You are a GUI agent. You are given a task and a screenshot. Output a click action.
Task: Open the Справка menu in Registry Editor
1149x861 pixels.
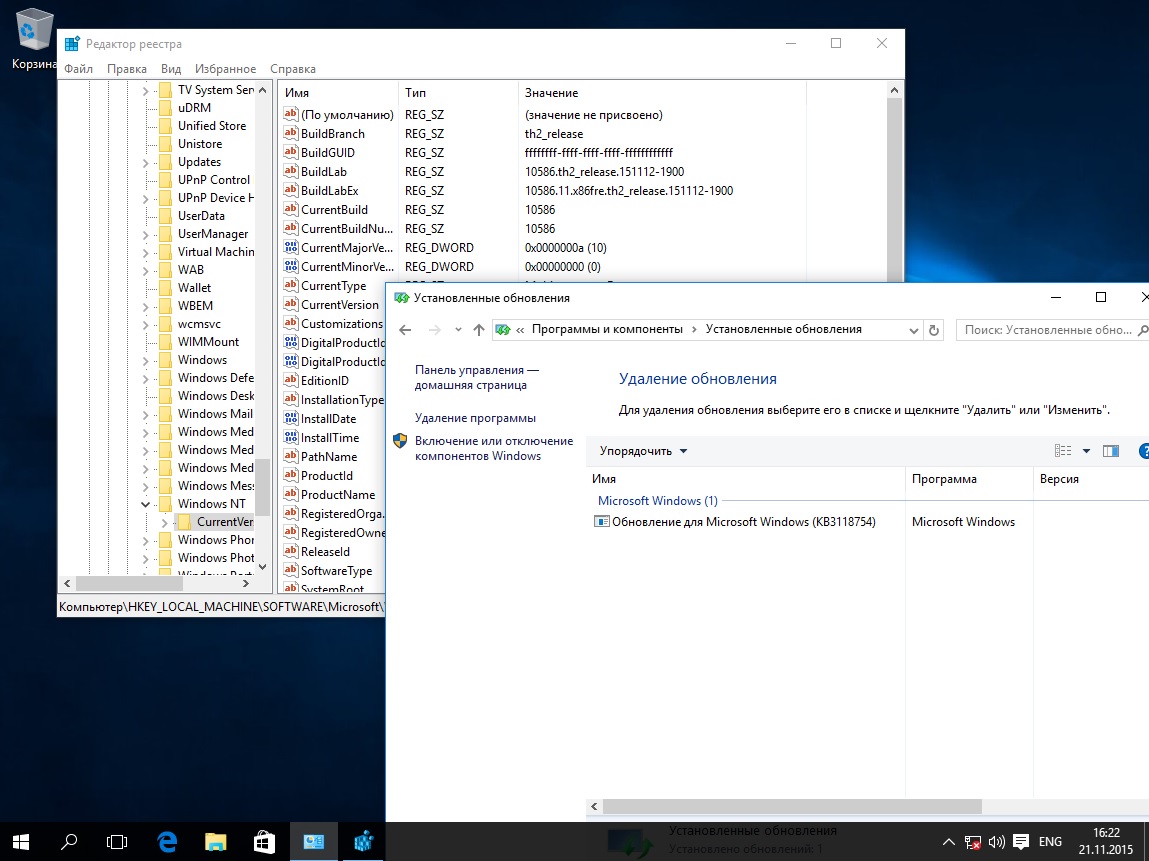coord(293,69)
